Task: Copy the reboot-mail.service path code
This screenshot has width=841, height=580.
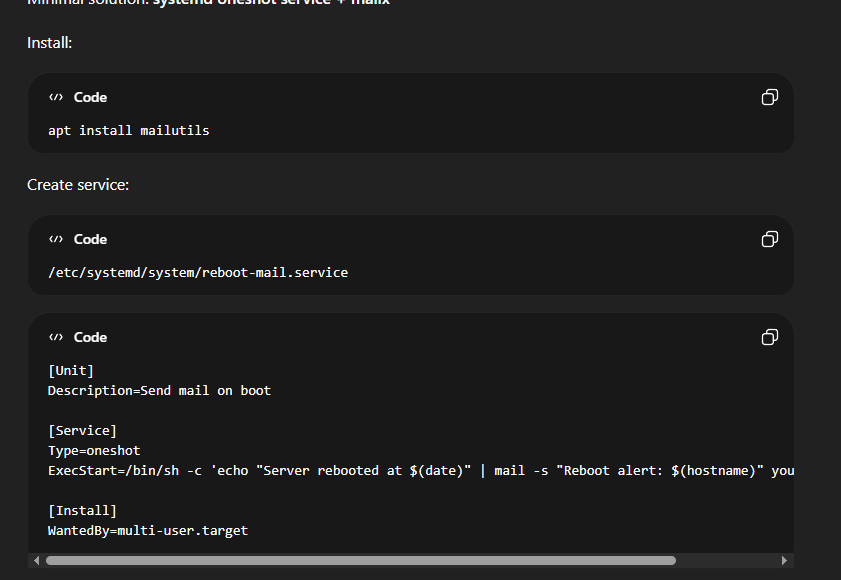Action: 769,239
